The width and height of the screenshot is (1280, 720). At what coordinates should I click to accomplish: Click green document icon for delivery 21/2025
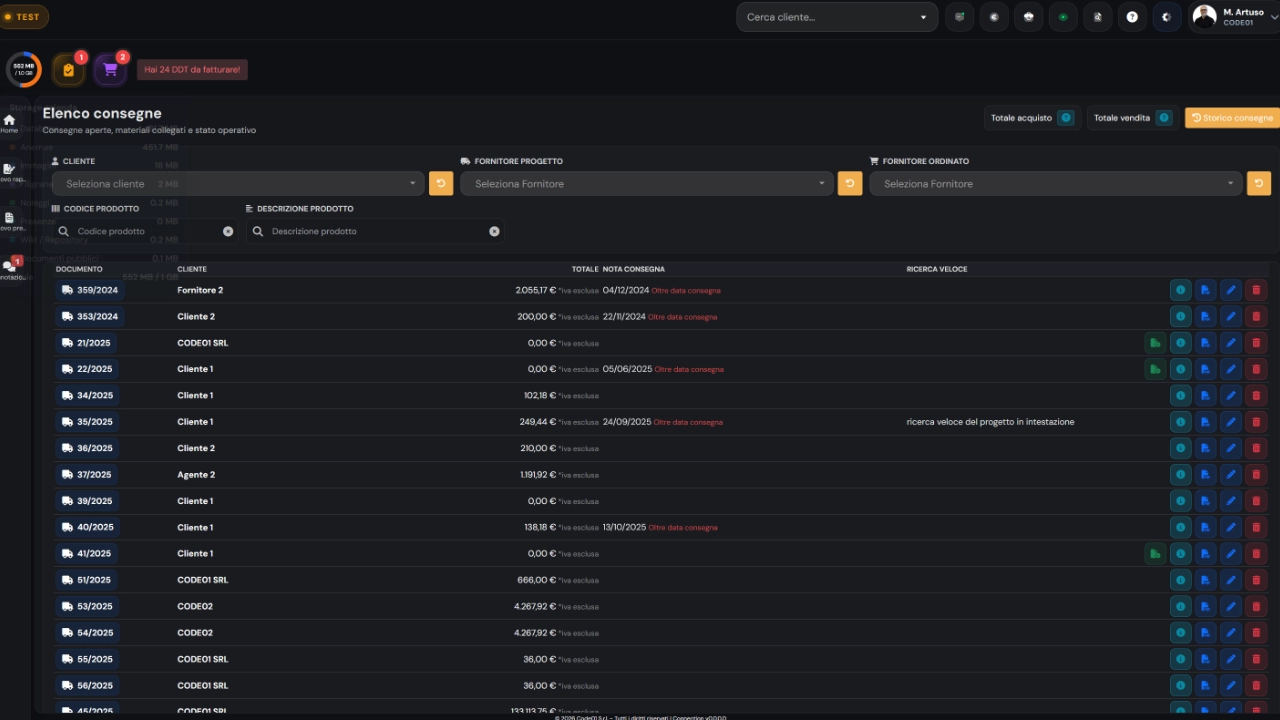tap(1155, 343)
